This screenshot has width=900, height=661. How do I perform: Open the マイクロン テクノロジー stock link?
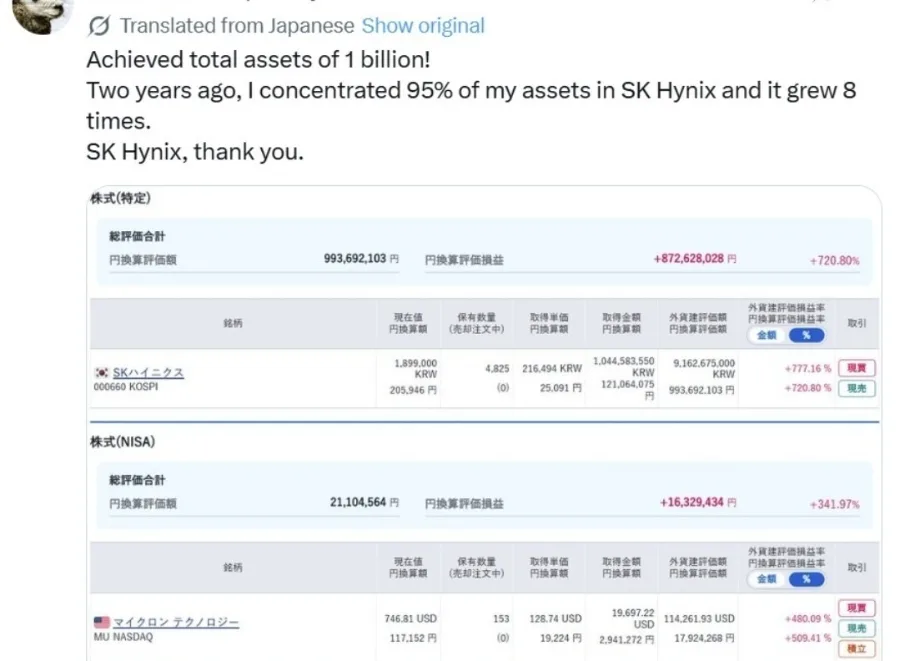click(176, 622)
